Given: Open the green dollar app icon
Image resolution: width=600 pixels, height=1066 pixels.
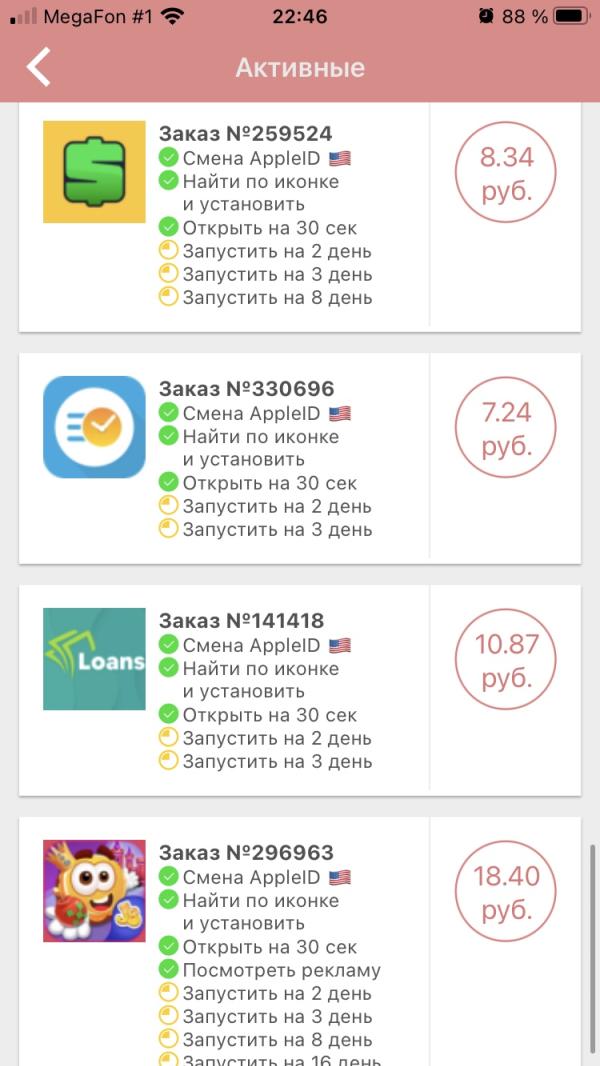Looking at the screenshot, I should pyautogui.click(x=94, y=172).
